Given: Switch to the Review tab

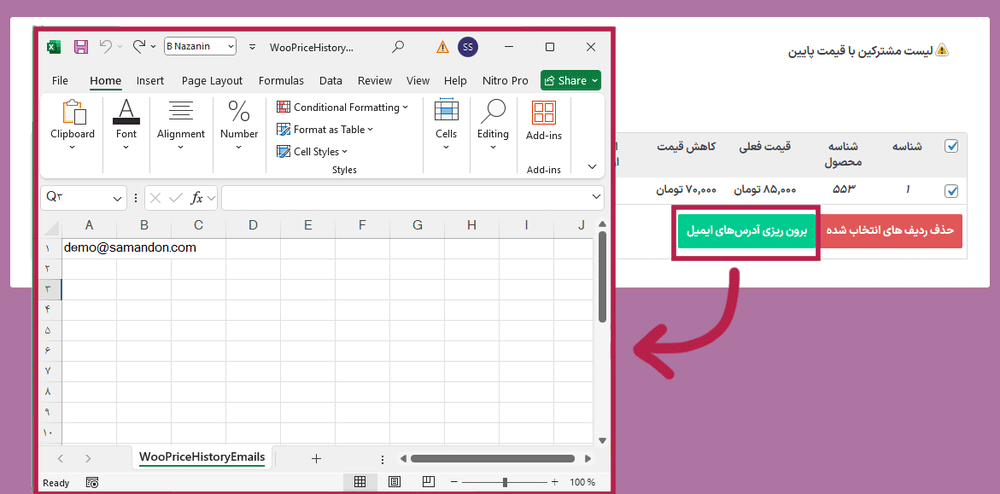Looking at the screenshot, I should click(x=374, y=80).
